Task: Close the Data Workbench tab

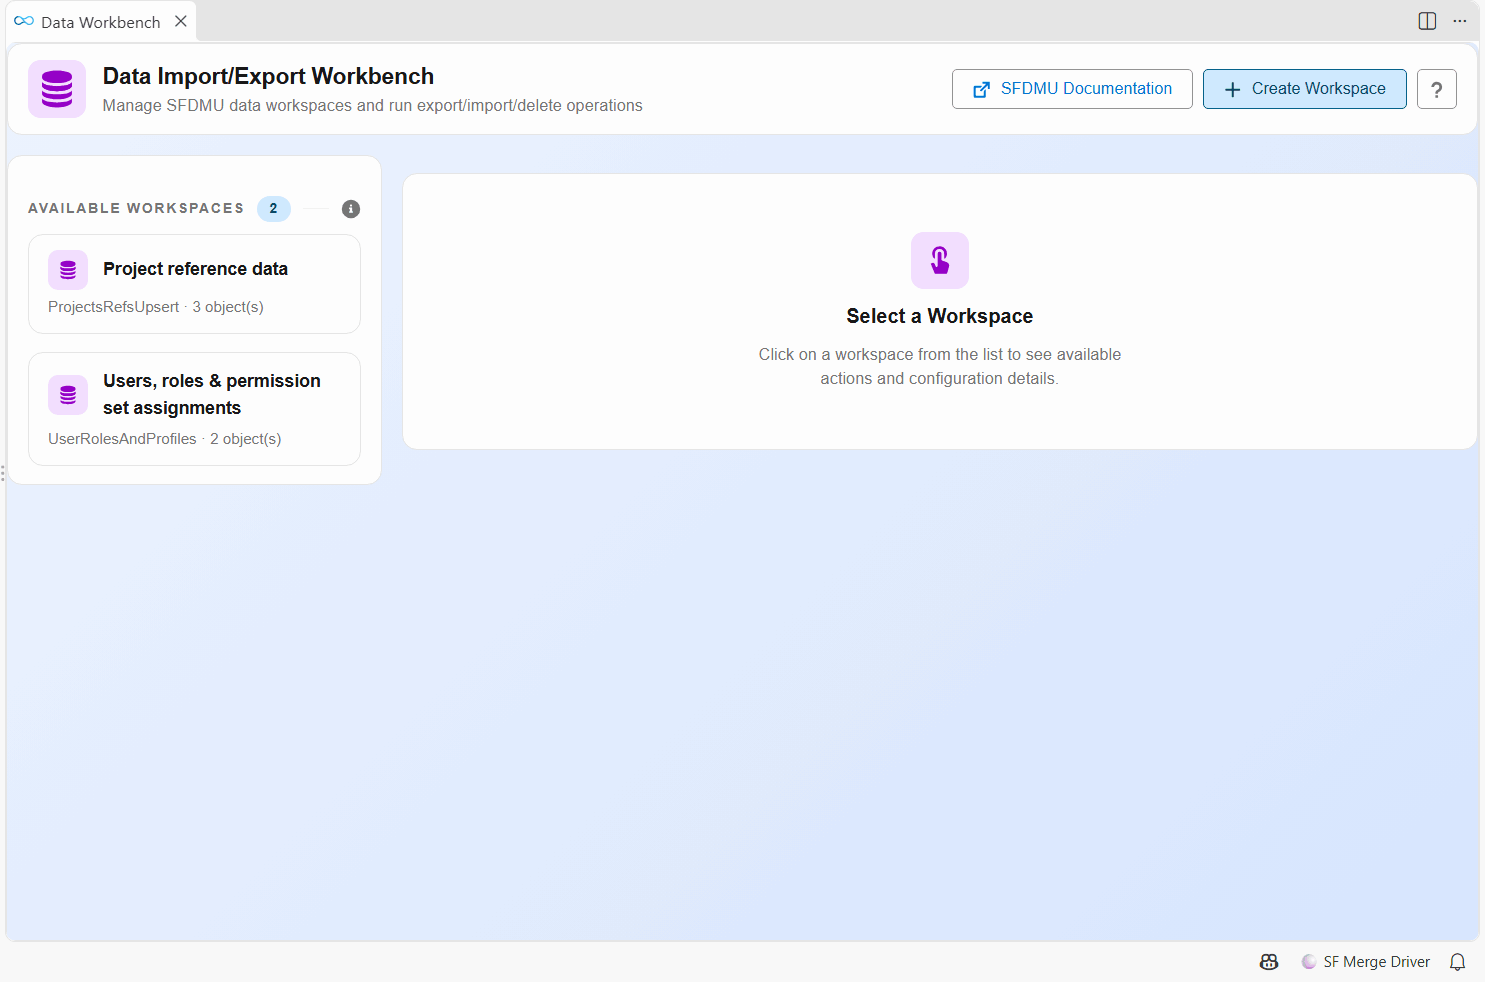Action: click(x=181, y=21)
